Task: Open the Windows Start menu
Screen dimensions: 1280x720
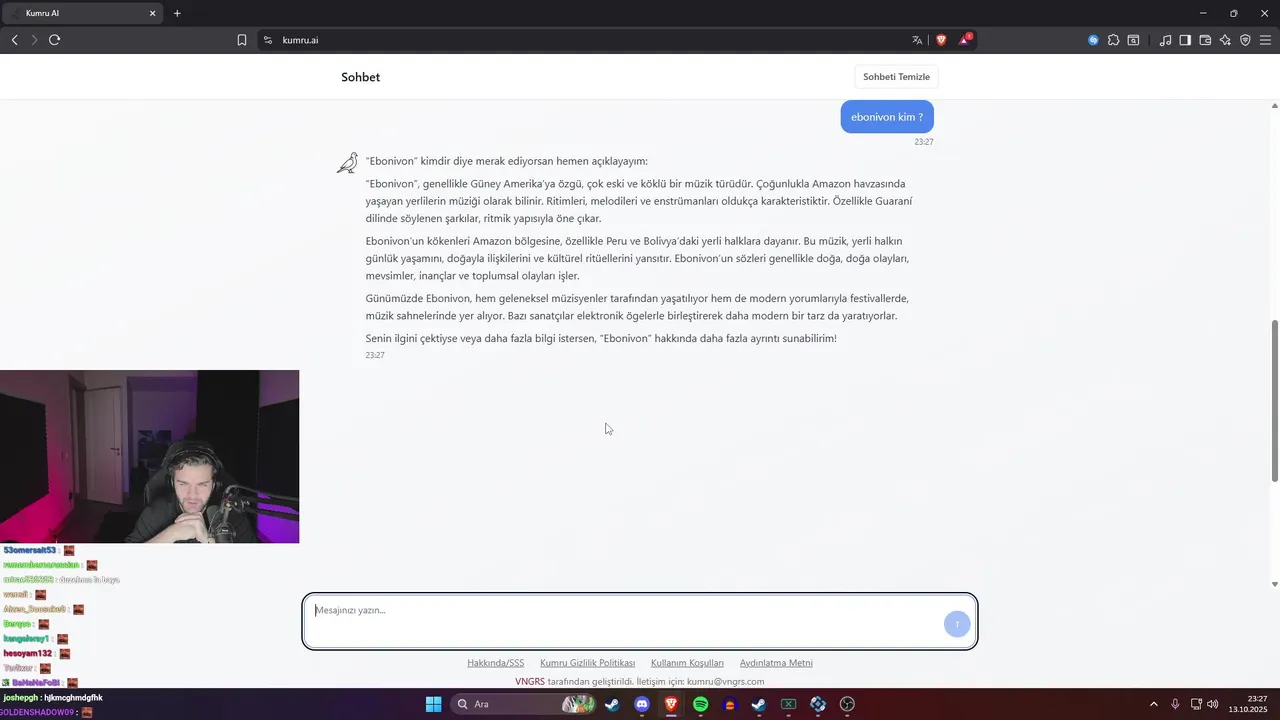Action: tap(433, 704)
